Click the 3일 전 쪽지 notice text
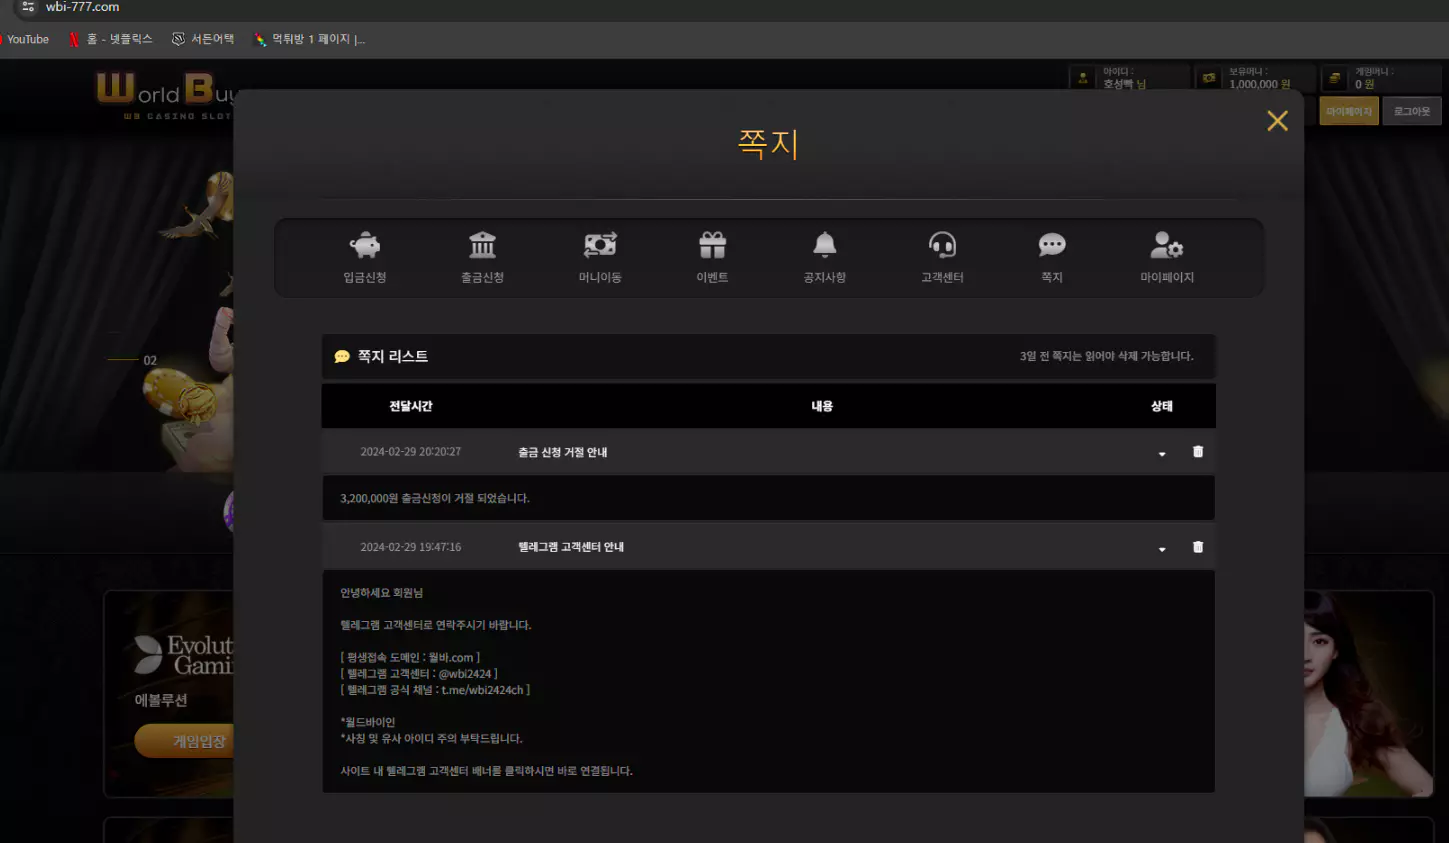Viewport: 1449px width, 843px height. pos(1106,356)
